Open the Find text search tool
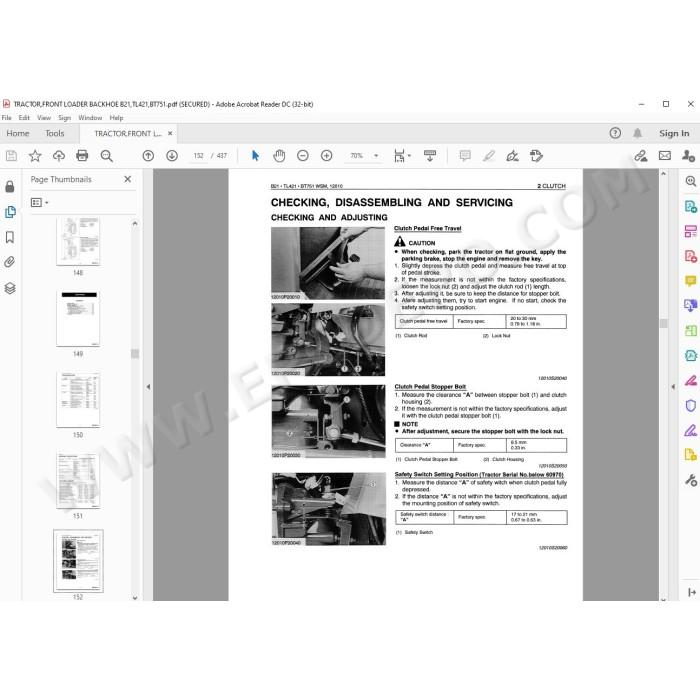The height and width of the screenshot is (700, 700). 106,156
